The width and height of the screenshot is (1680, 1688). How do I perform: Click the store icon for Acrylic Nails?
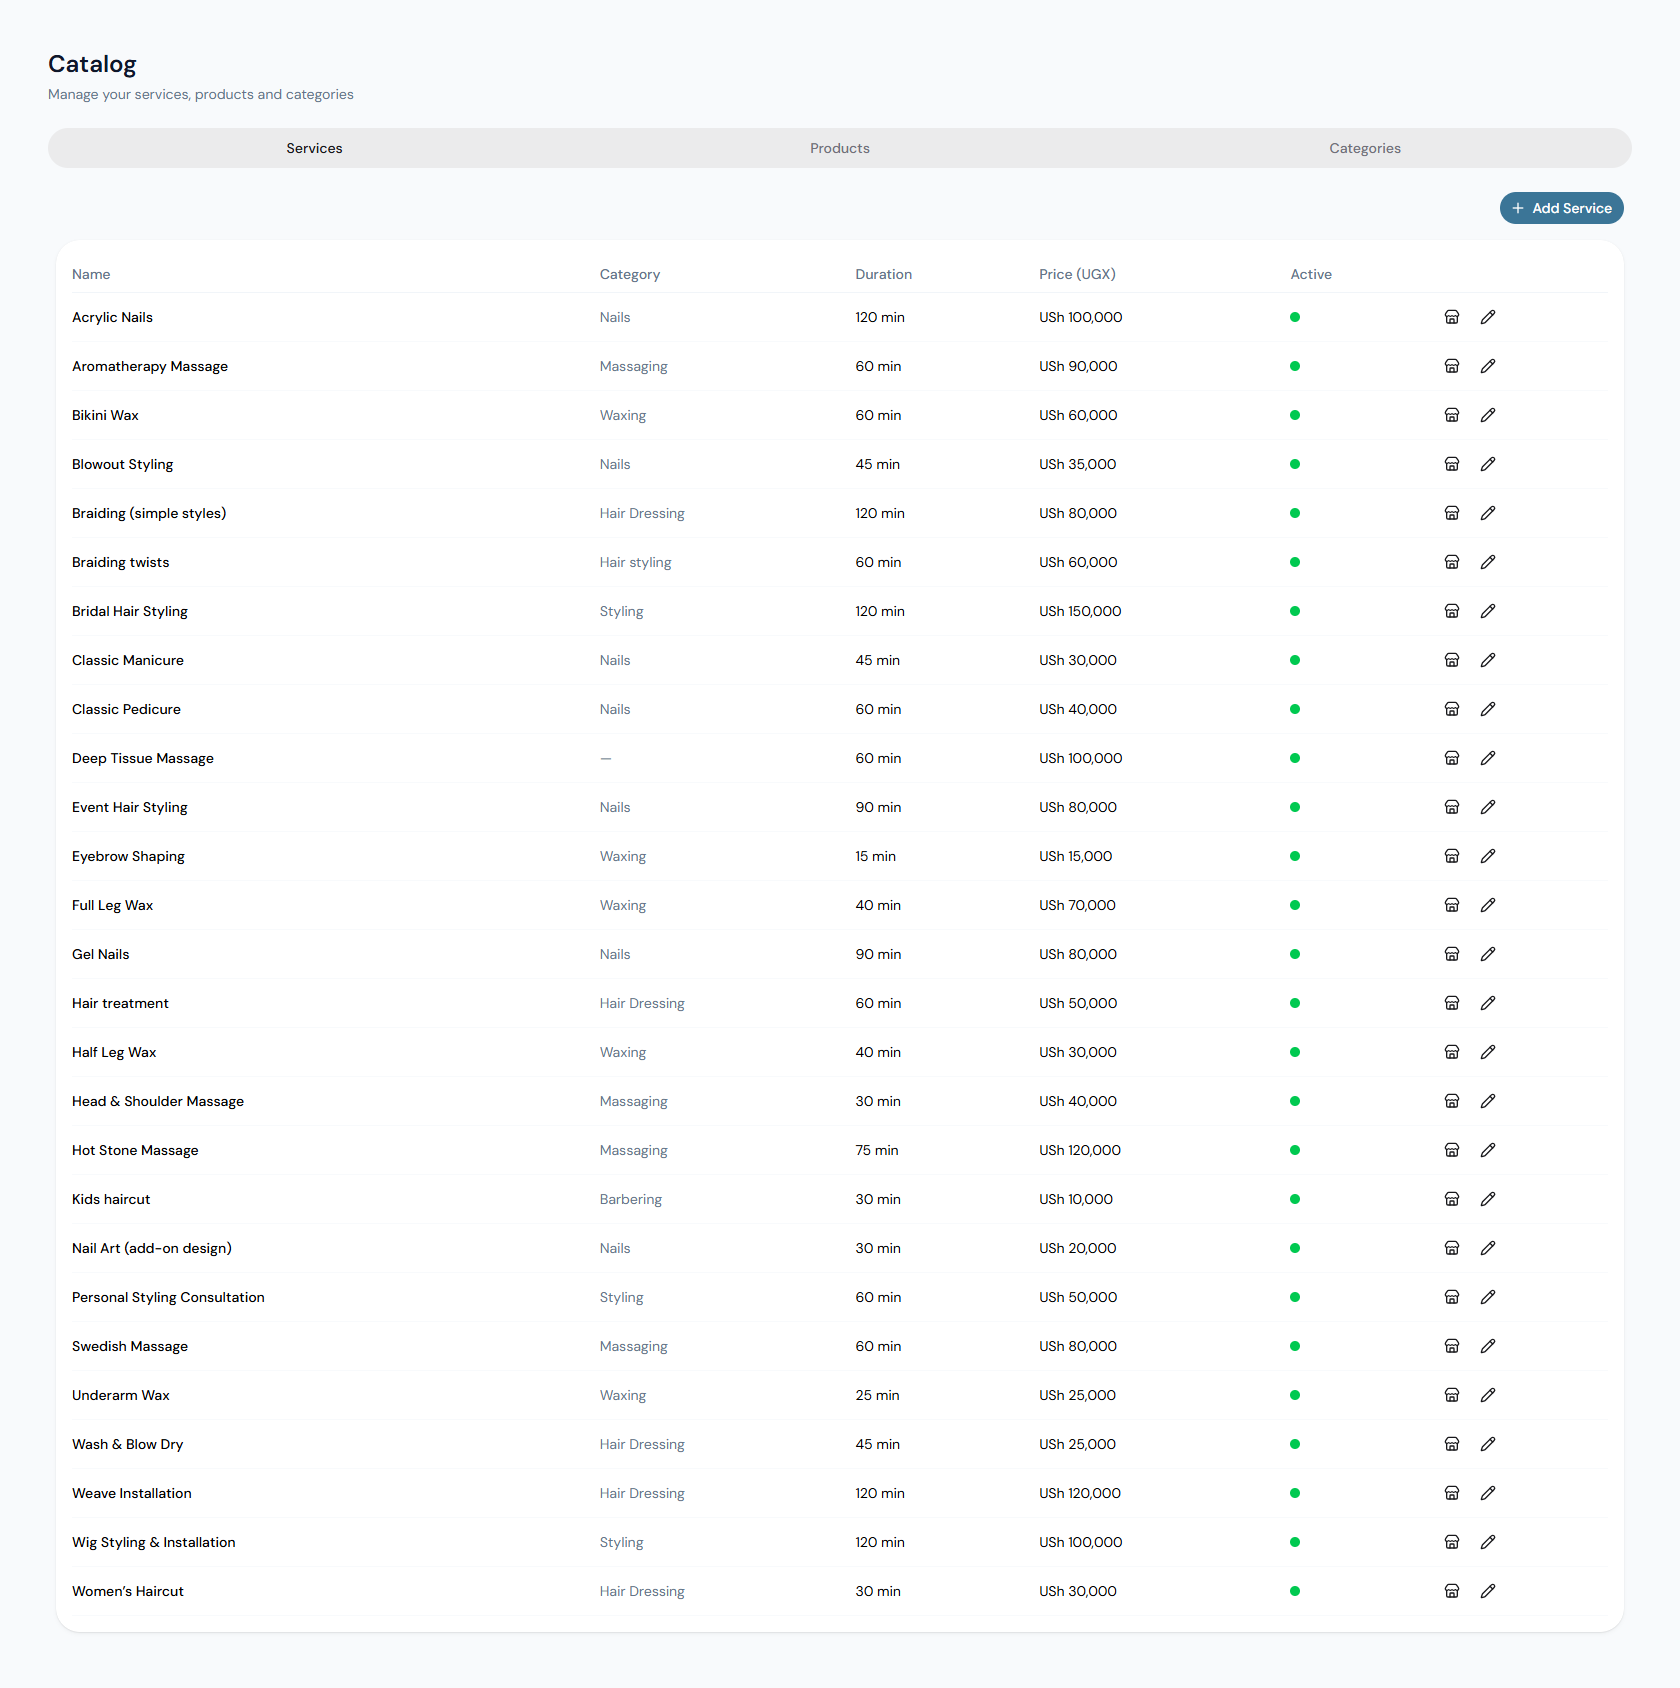click(1452, 317)
